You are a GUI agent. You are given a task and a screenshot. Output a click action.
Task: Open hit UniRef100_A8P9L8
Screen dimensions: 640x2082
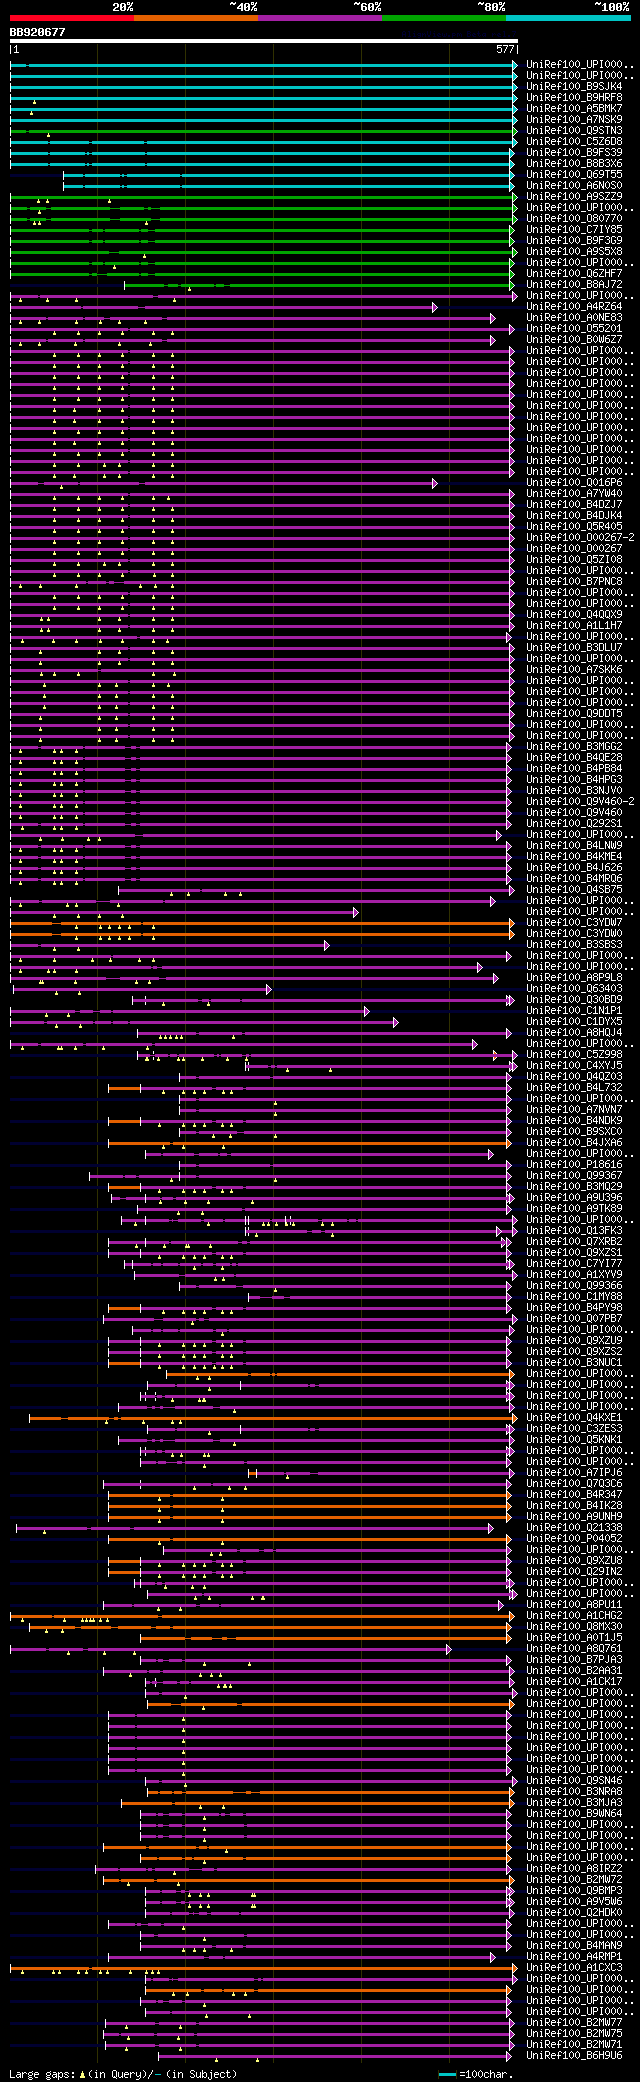click(x=574, y=977)
